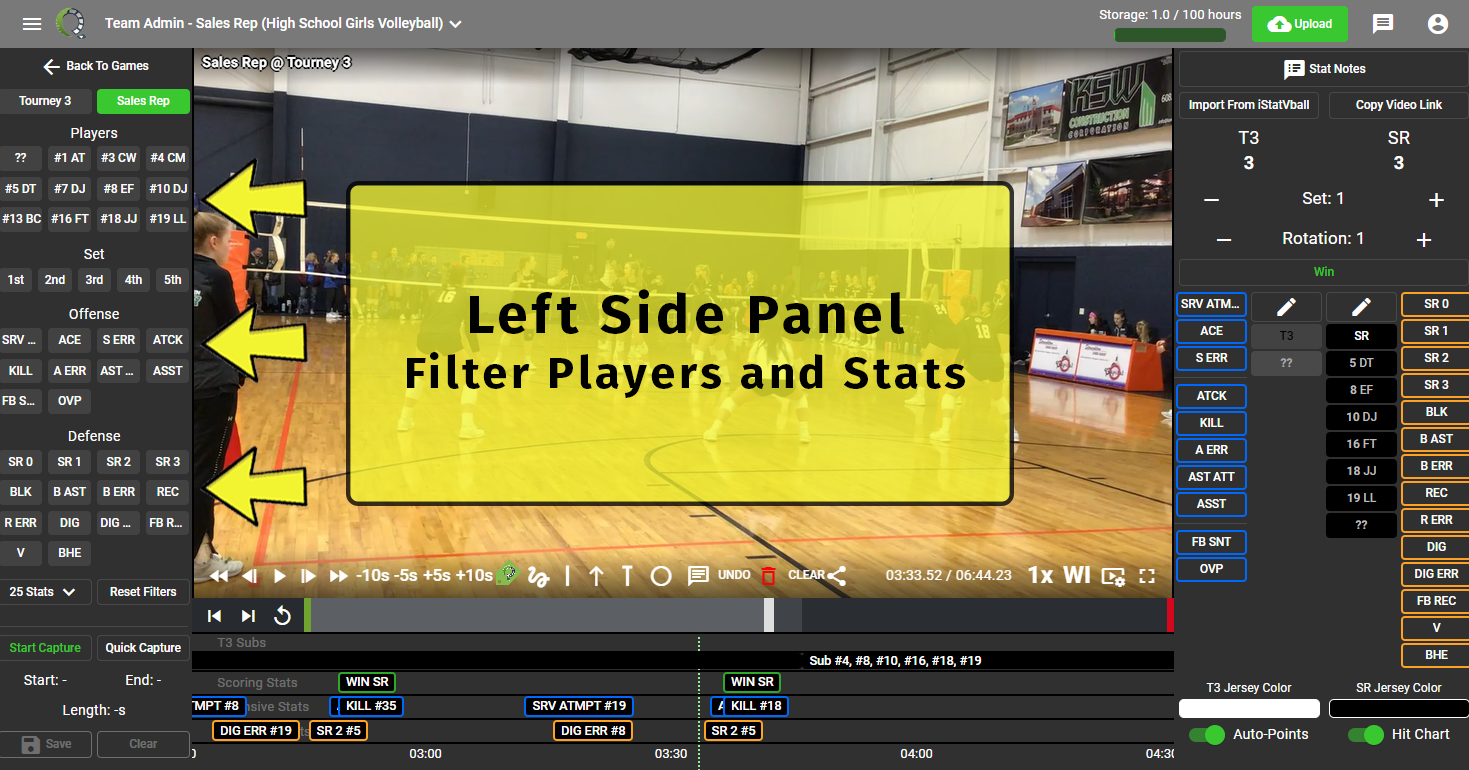Delete with the red trash icon
1469x770 pixels.
point(768,576)
